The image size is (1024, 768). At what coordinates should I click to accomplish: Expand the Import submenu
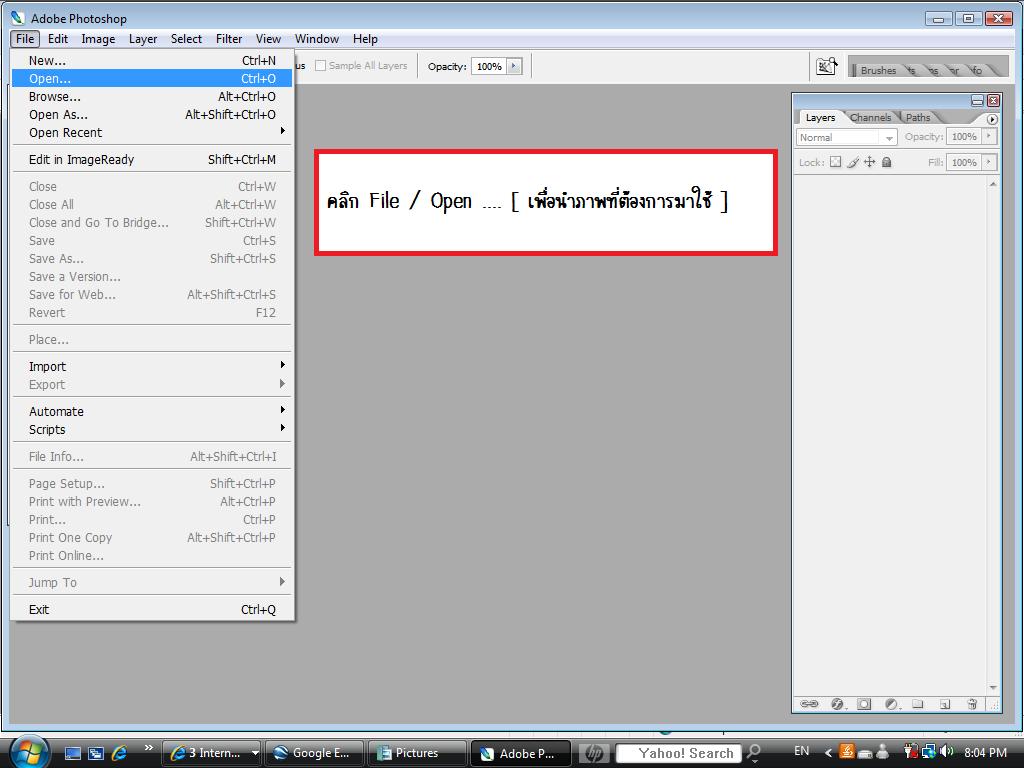(152, 366)
